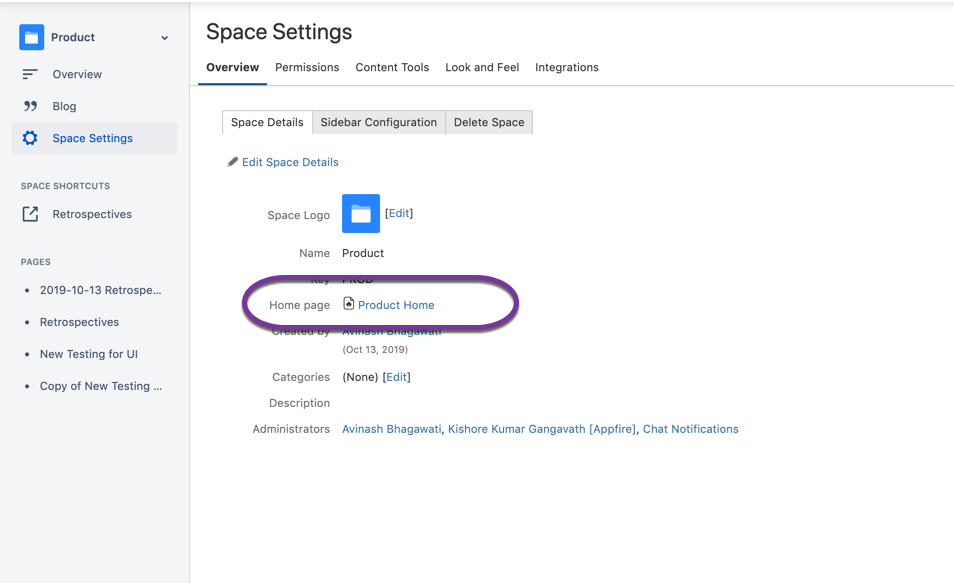Screen dimensions: 954x583
Task: Open the Content Tools tab
Action: click(x=392, y=68)
